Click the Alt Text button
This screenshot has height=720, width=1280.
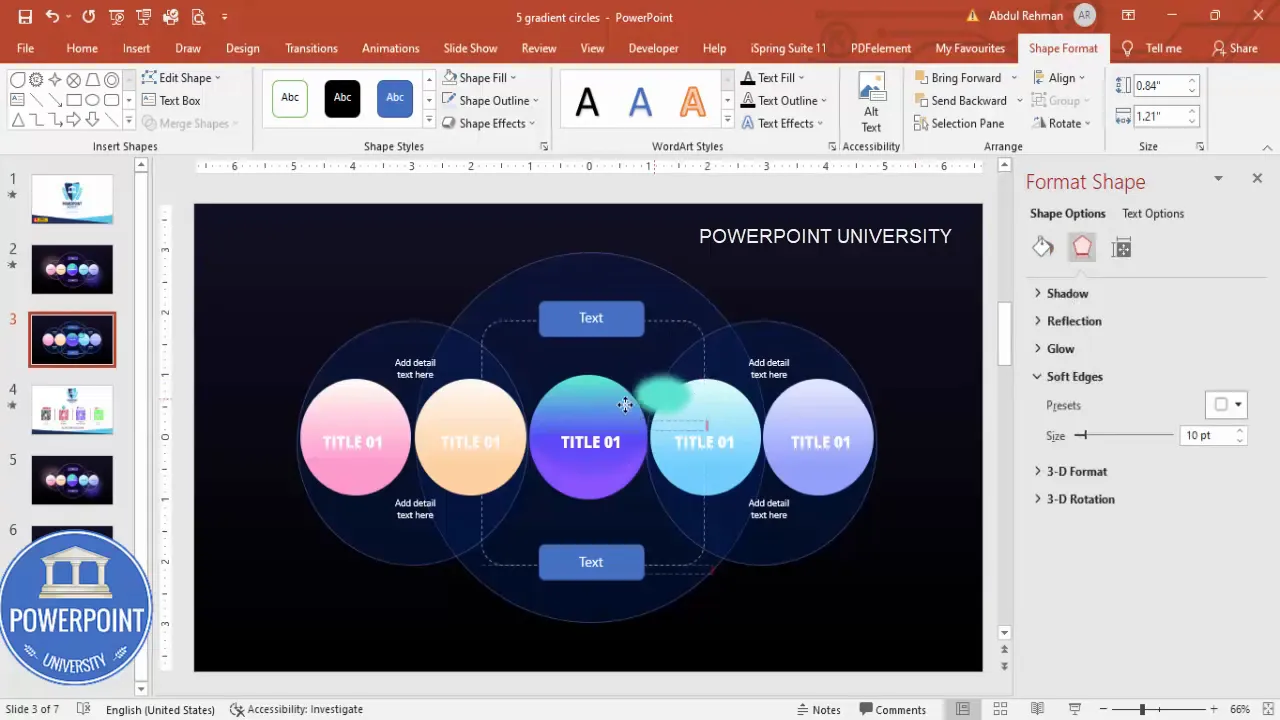[x=872, y=101]
